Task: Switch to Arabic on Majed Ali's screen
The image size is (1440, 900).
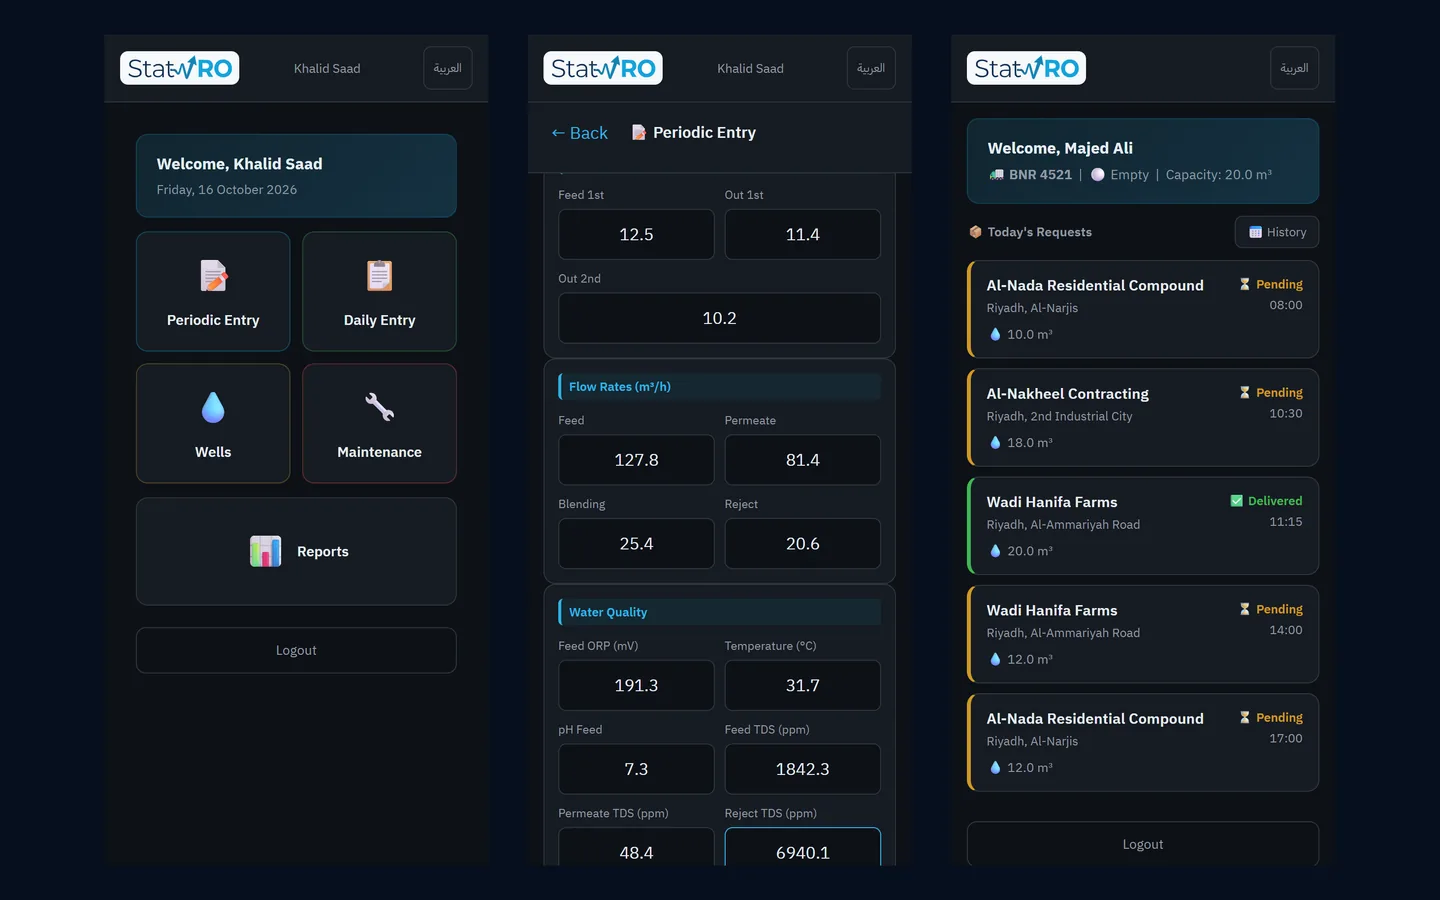Action: [x=1294, y=68]
